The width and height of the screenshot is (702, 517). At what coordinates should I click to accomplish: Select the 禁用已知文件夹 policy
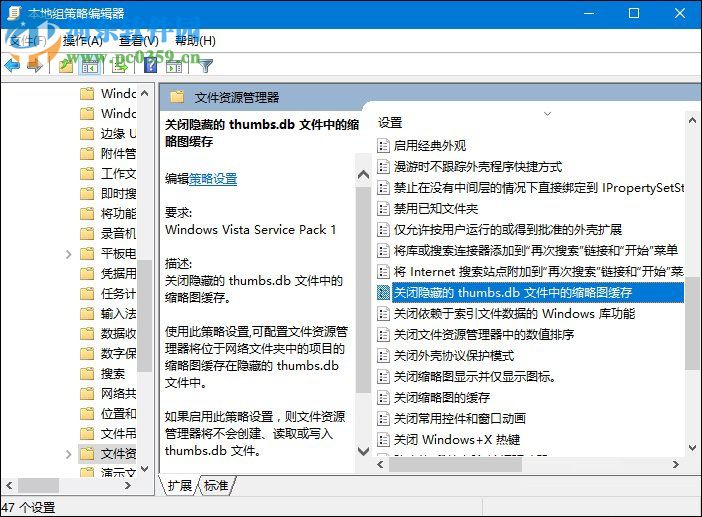tap(436, 209)
